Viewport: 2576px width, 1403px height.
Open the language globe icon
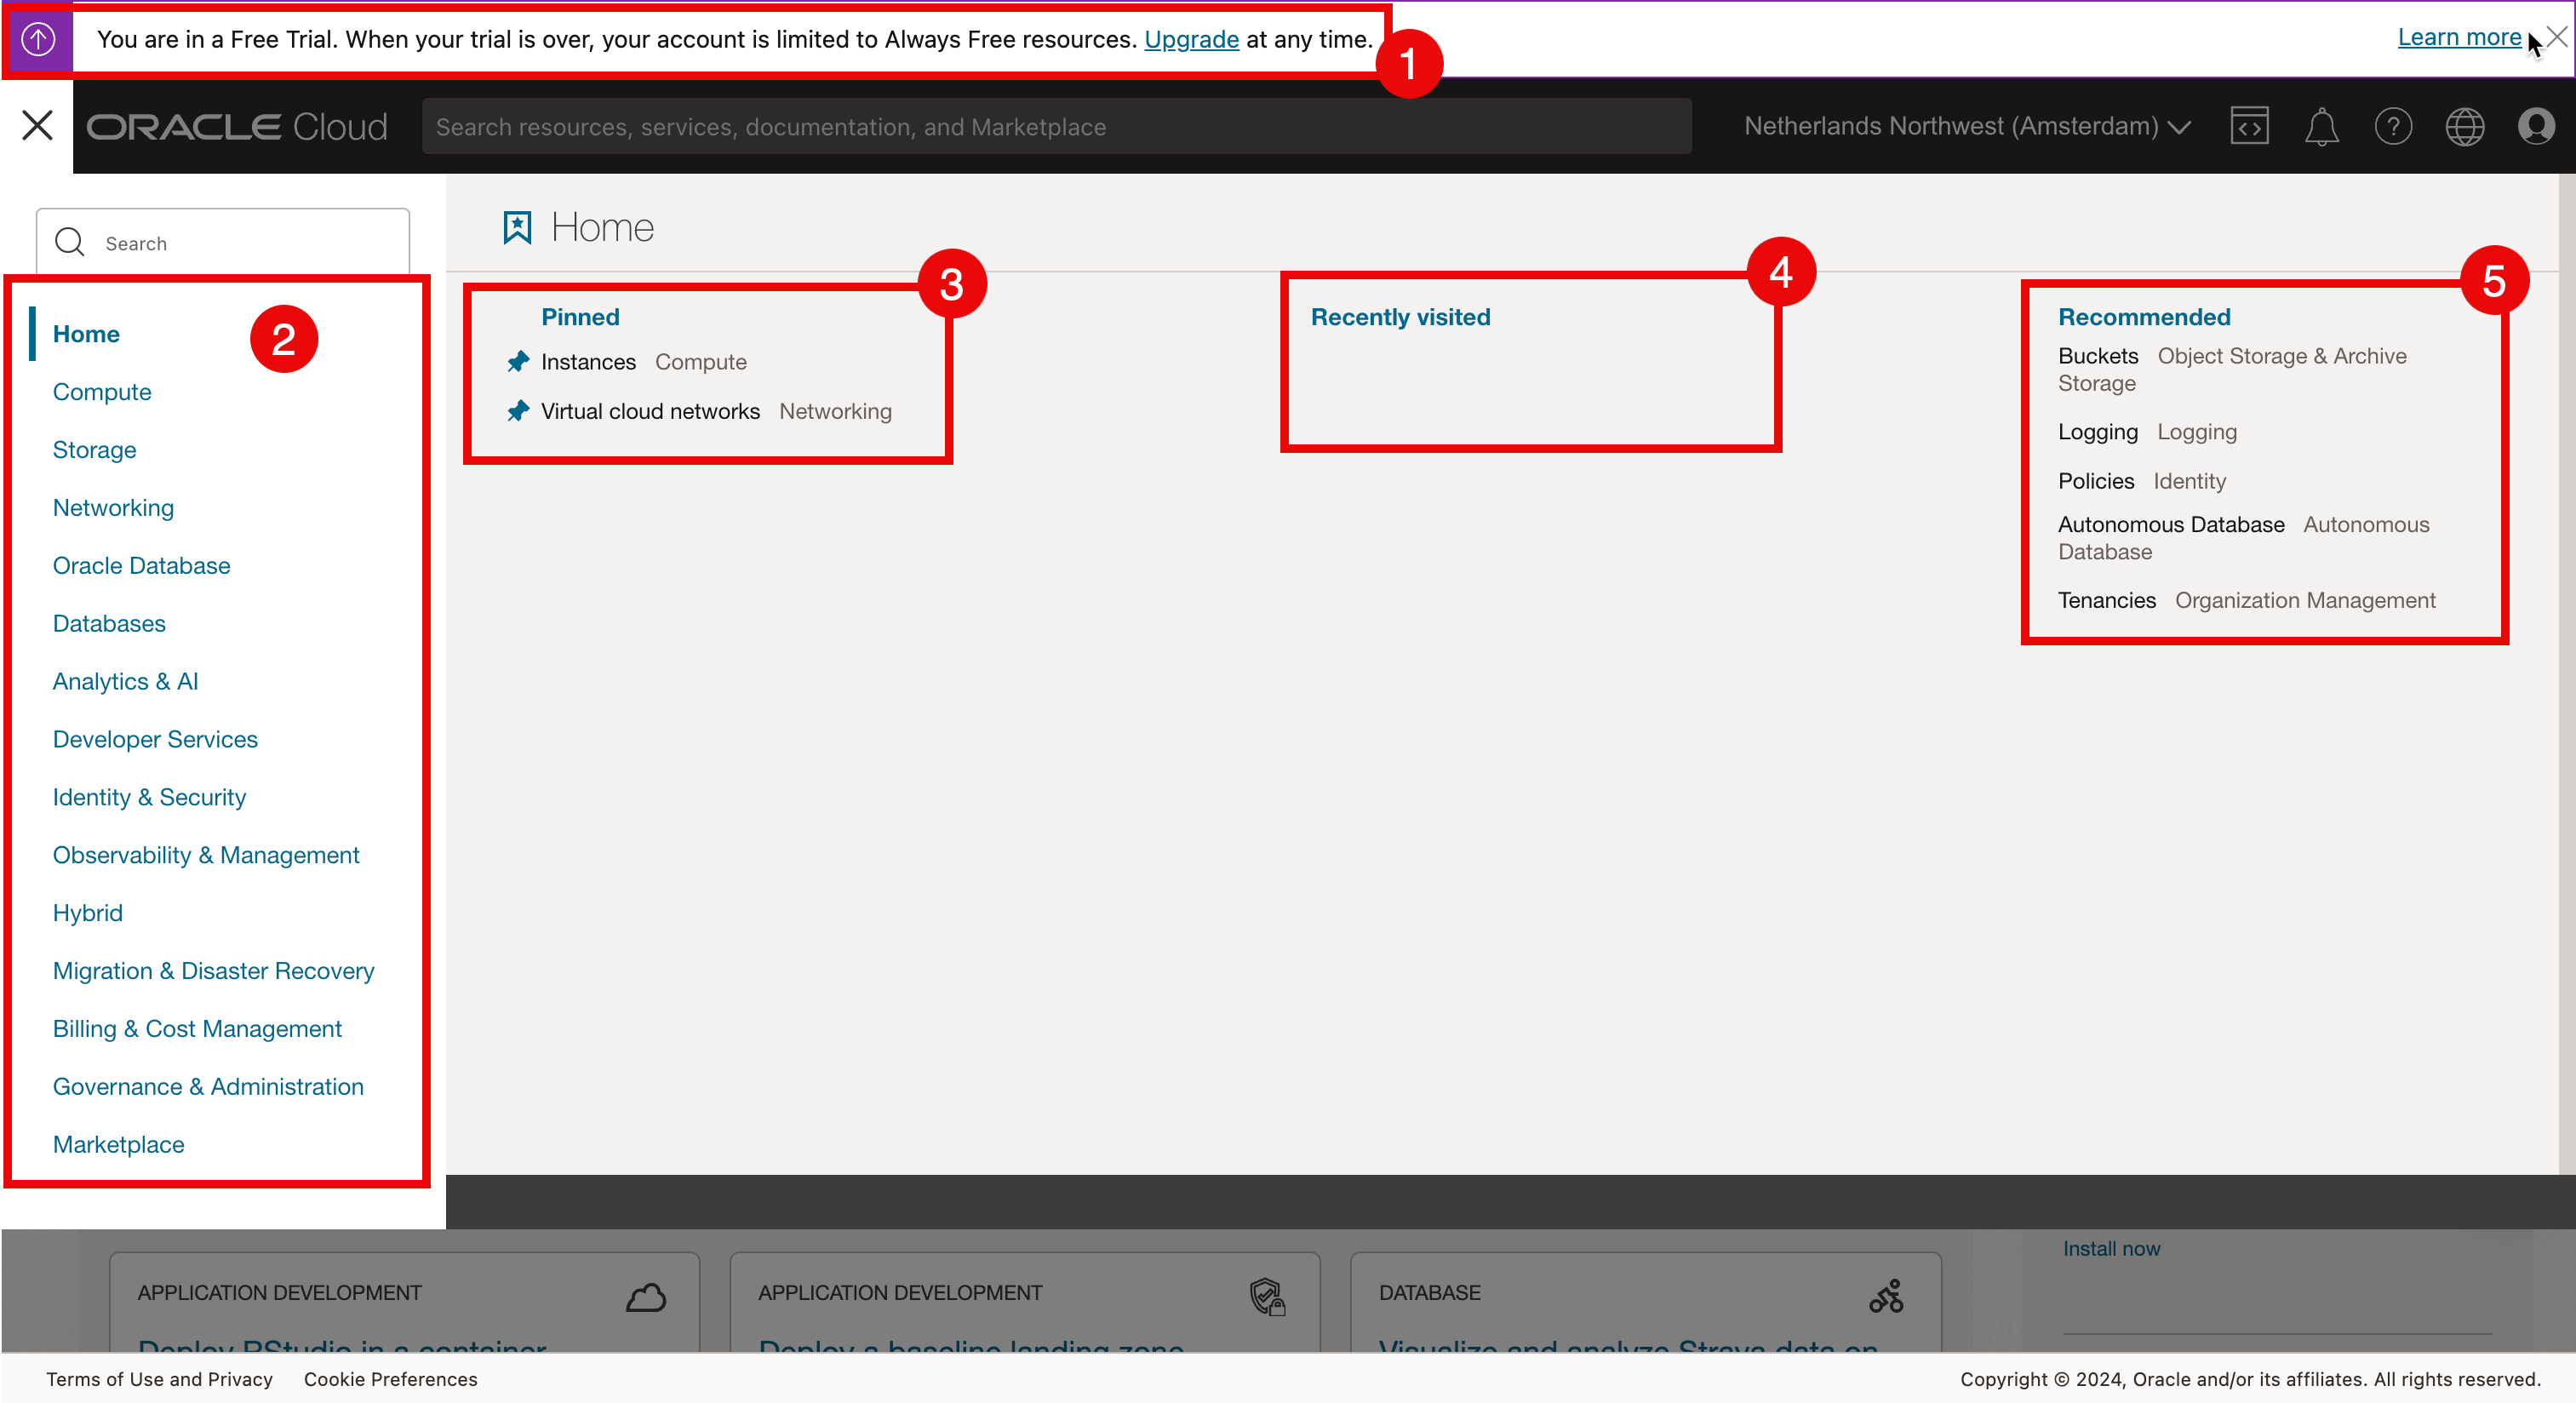coord(2464,127)
